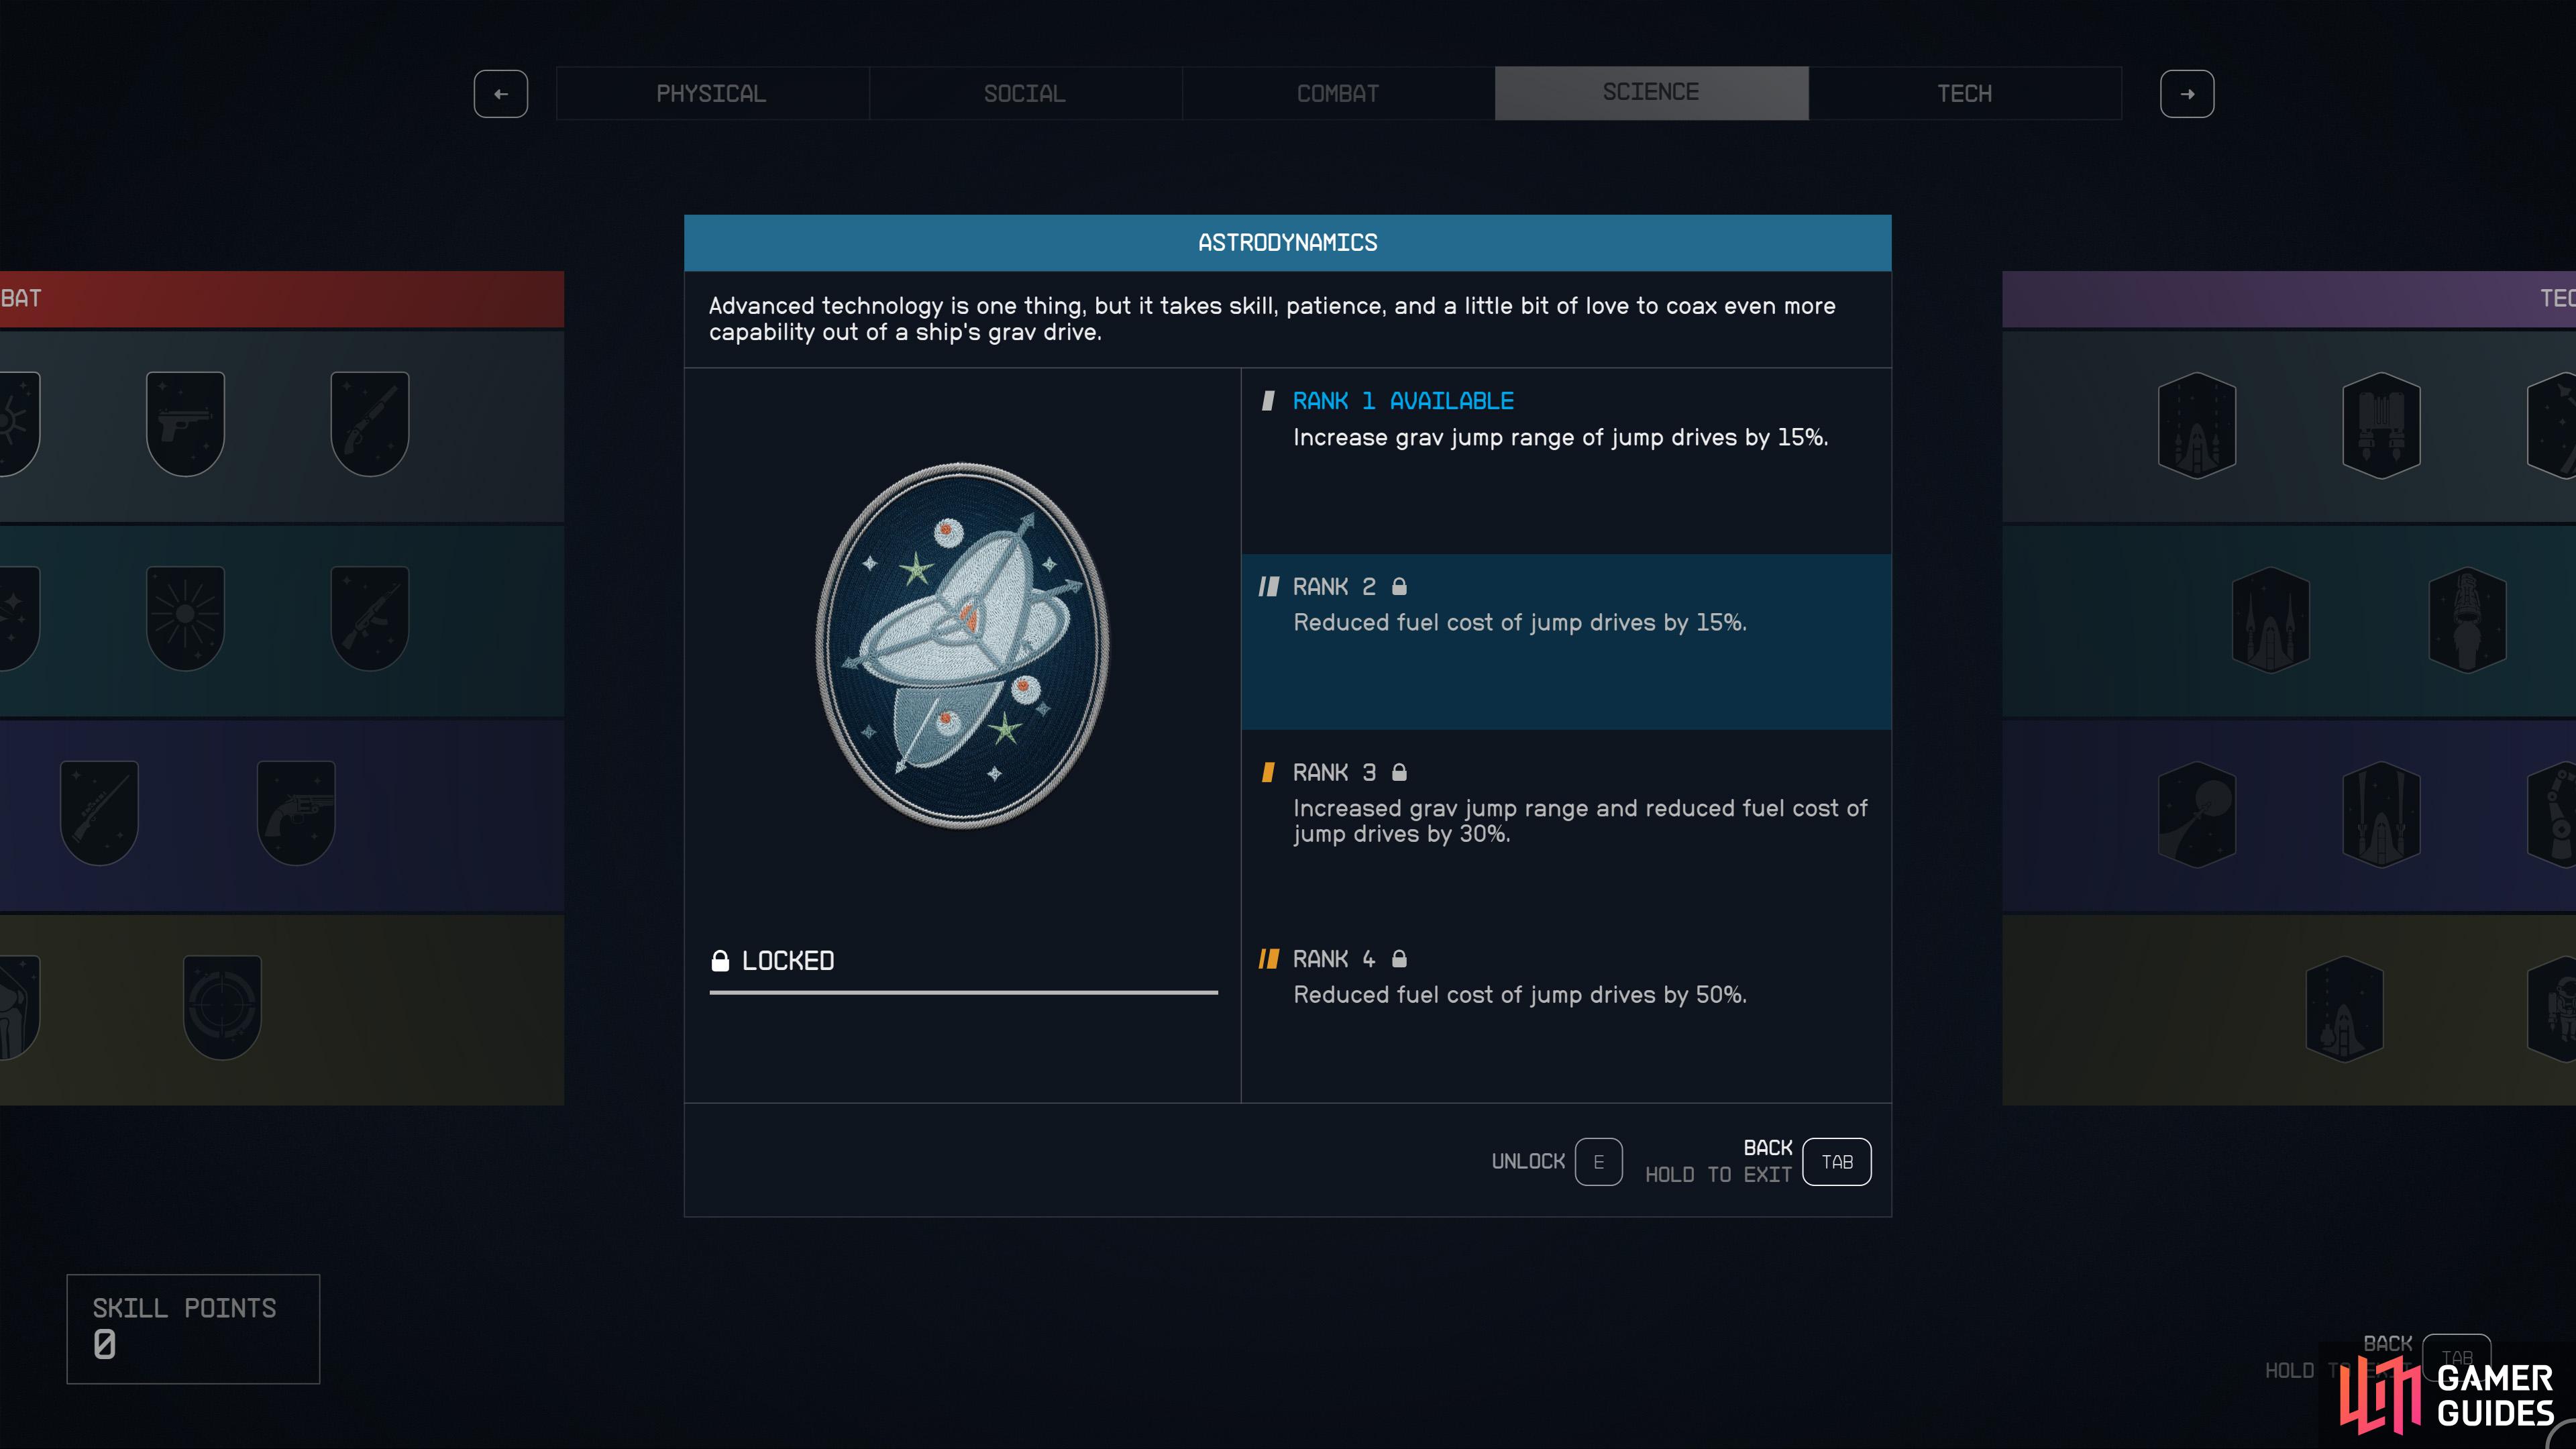
Task: Select the revolver skill badge
Action: pos(296,812)
